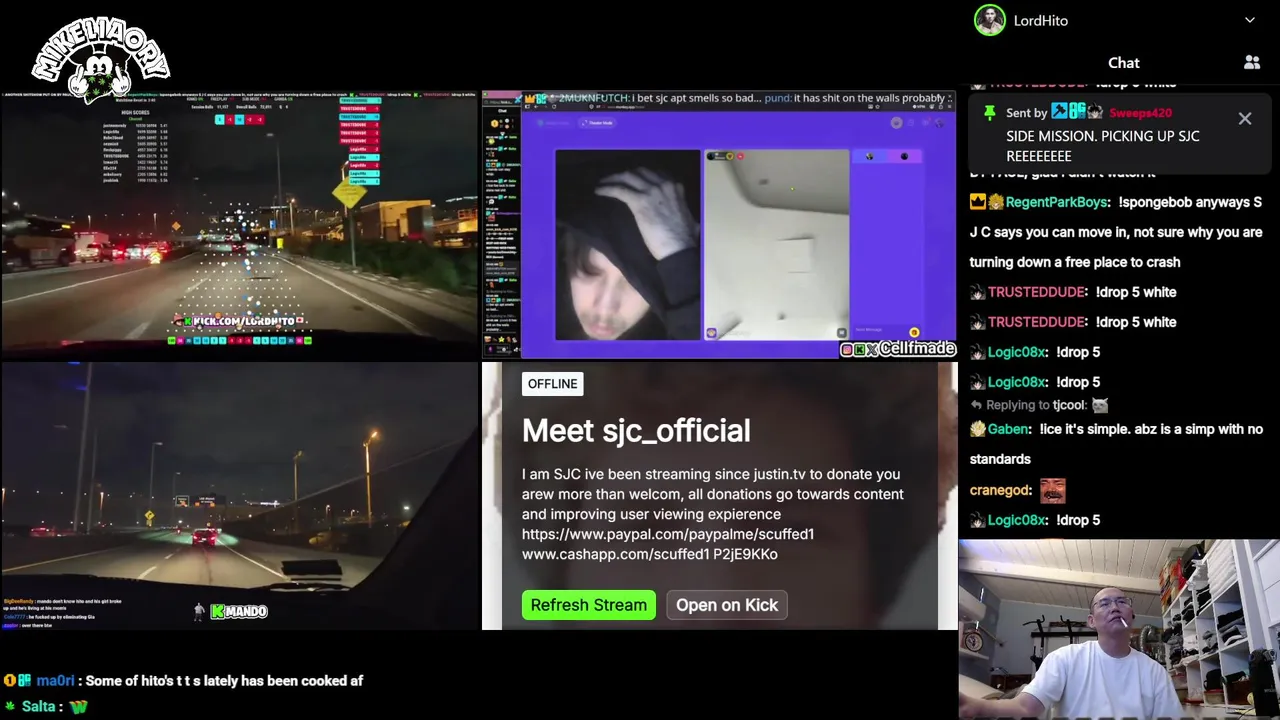Click the OFFLINE status badge
This screenshot has width=1280, height=720.
552,384
